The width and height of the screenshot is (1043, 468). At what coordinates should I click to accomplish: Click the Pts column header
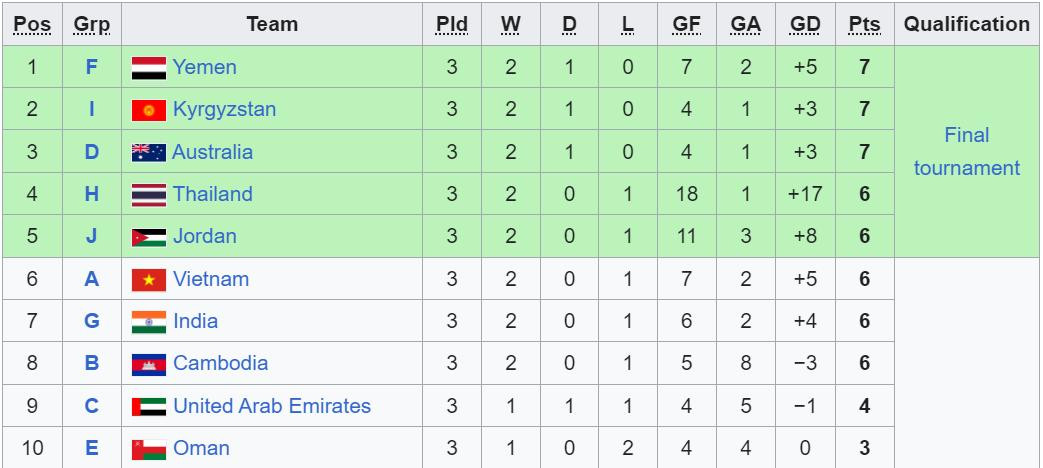(x=864, y=24)
